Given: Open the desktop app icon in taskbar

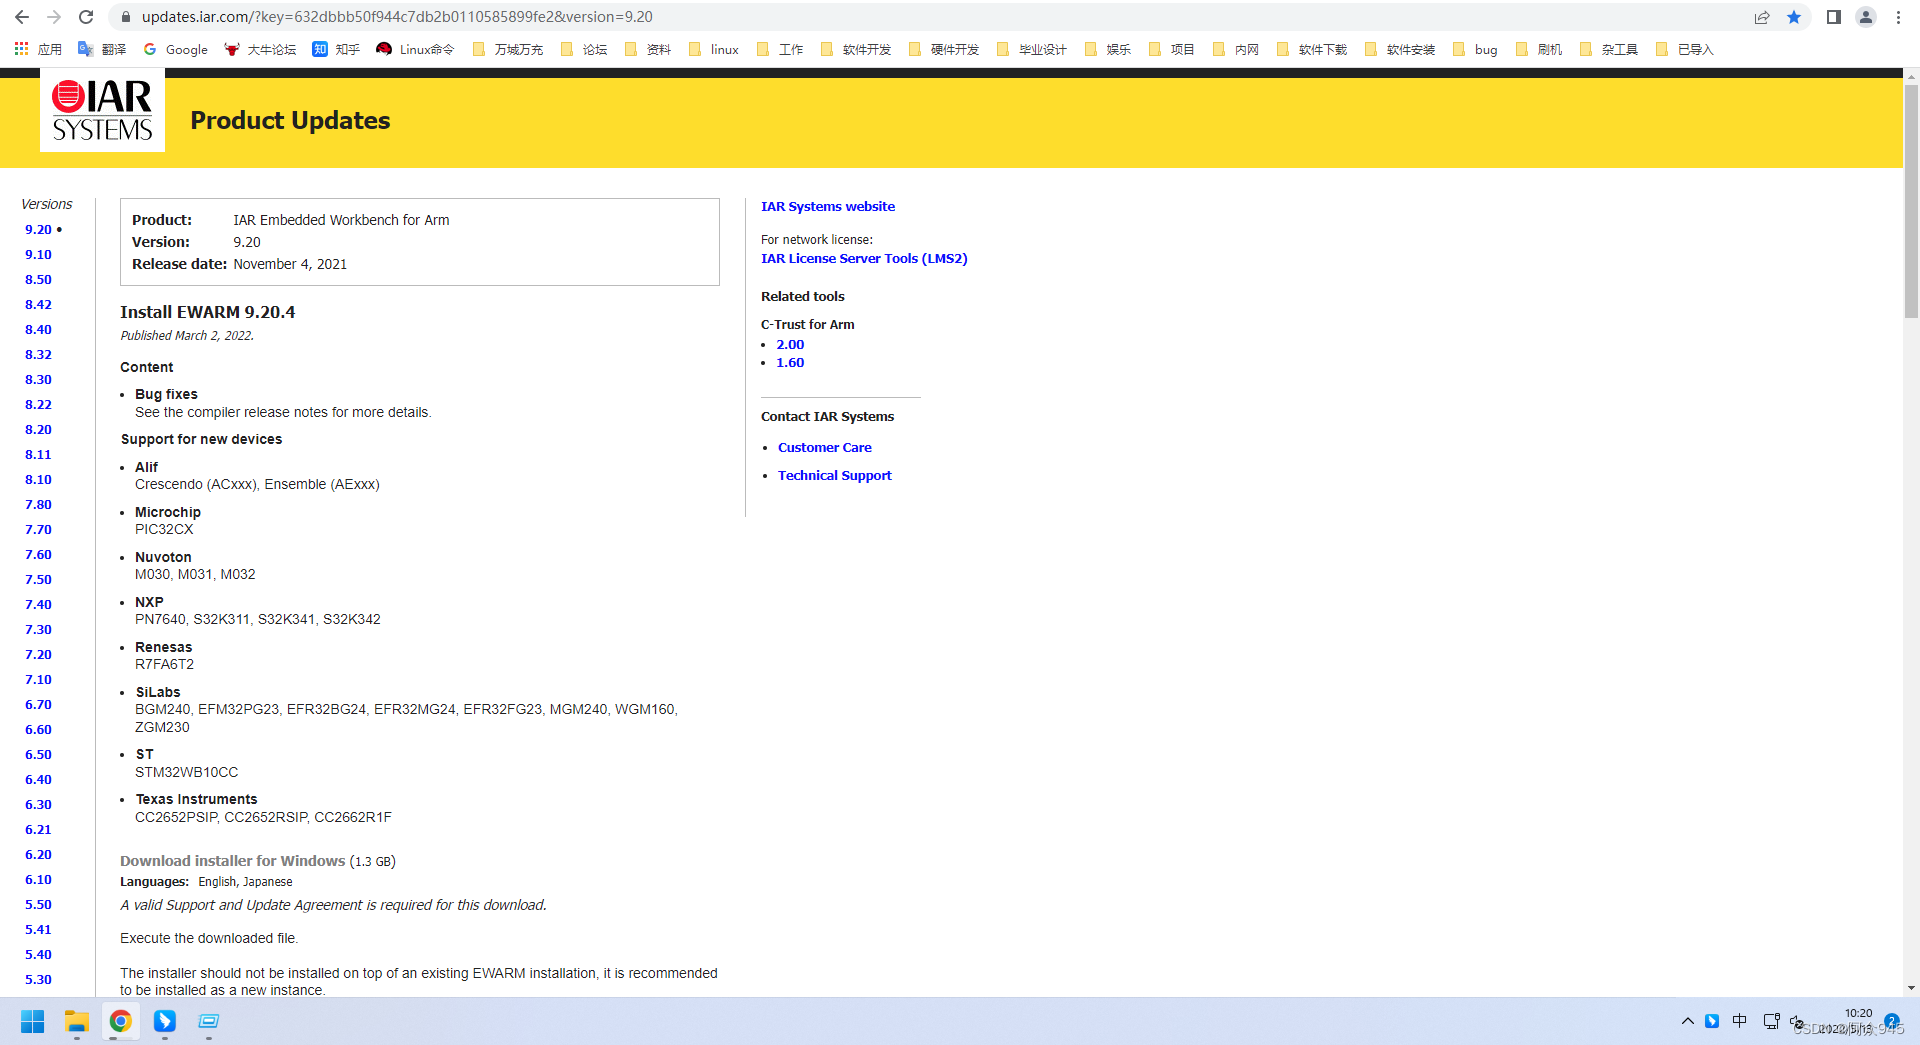Looking at the screenshot, I should (209, 1021).
